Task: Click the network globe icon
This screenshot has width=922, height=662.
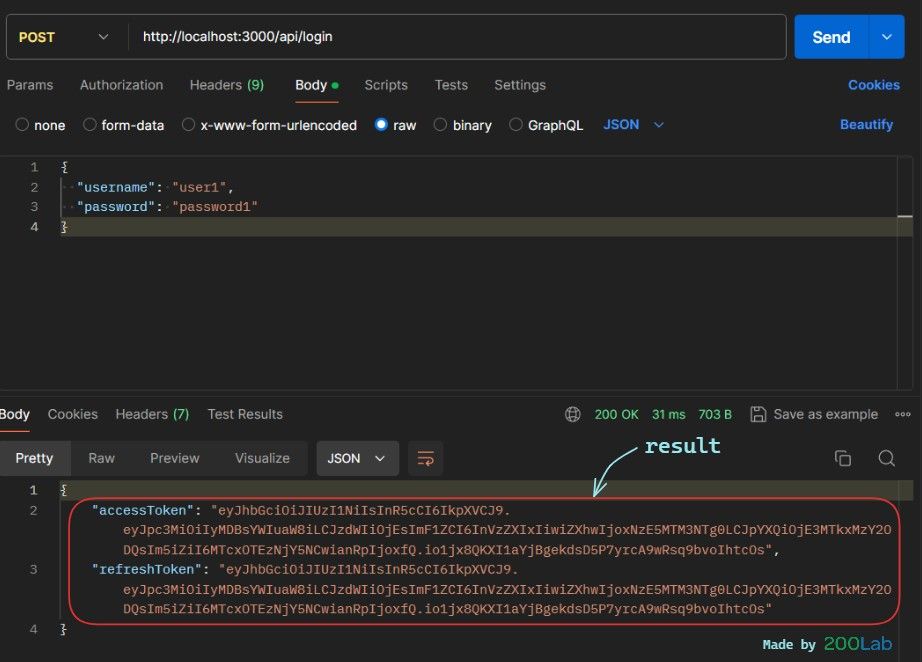Action: tap(573, 414)
